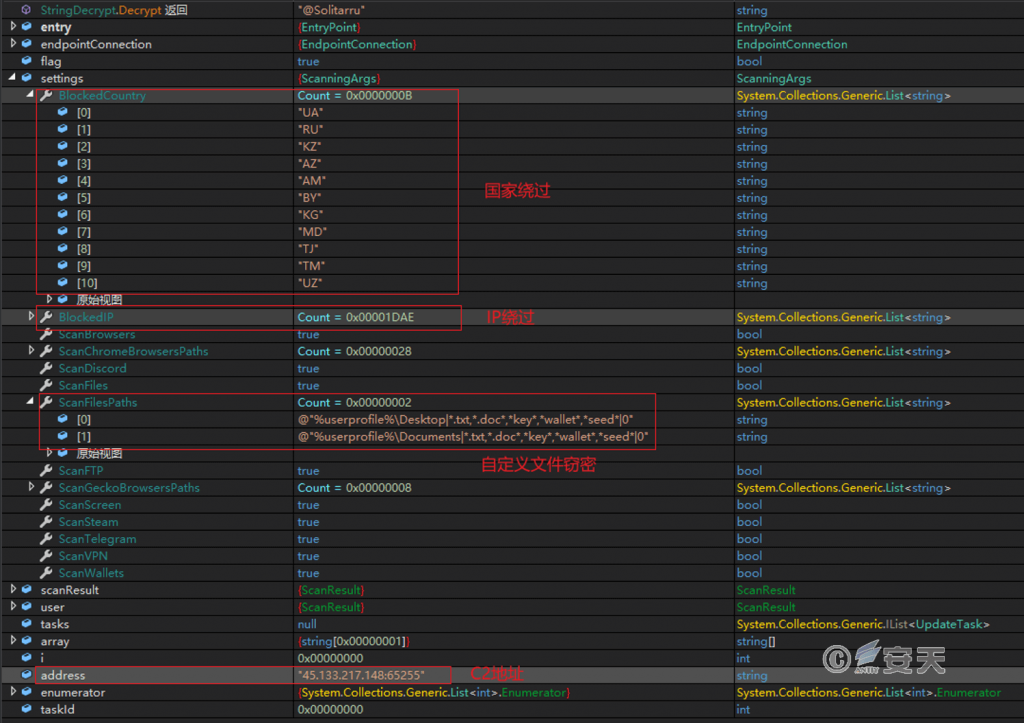Expand the ScanGeckoBrowsersPaths list
This screenshot has height=723, width=1024.
pos(32,488)
